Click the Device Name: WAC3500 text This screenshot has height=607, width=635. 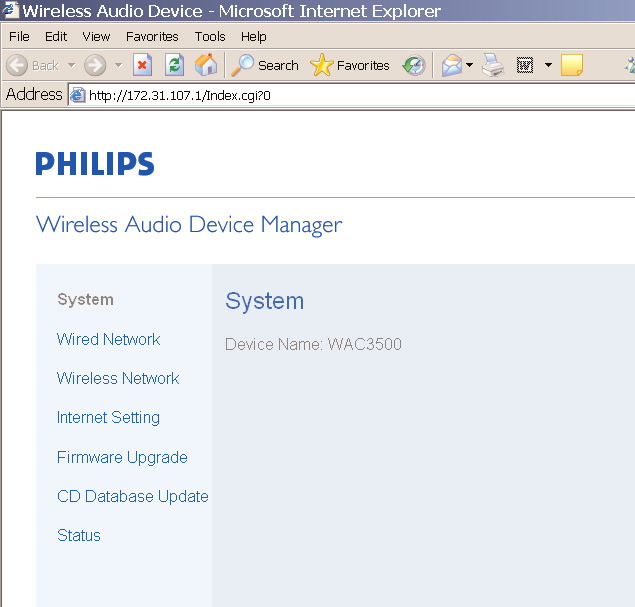pos(313,344)
